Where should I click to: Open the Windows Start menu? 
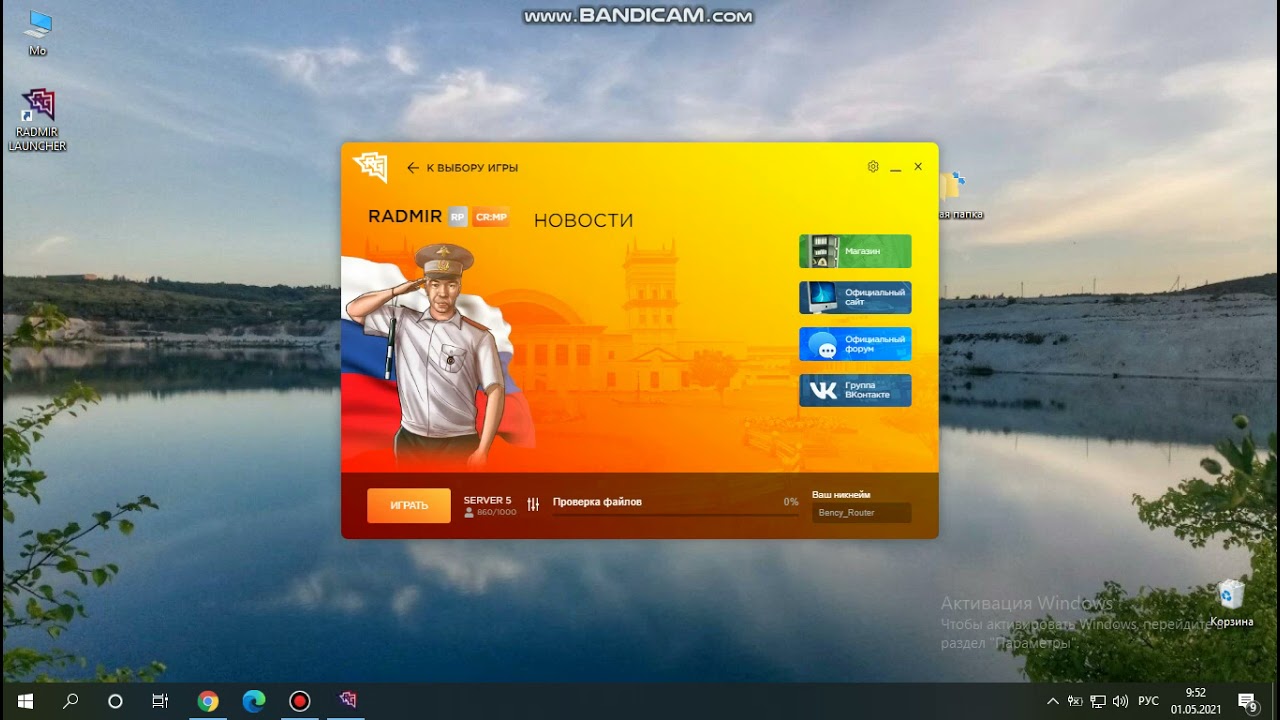(x=25, y=701)
